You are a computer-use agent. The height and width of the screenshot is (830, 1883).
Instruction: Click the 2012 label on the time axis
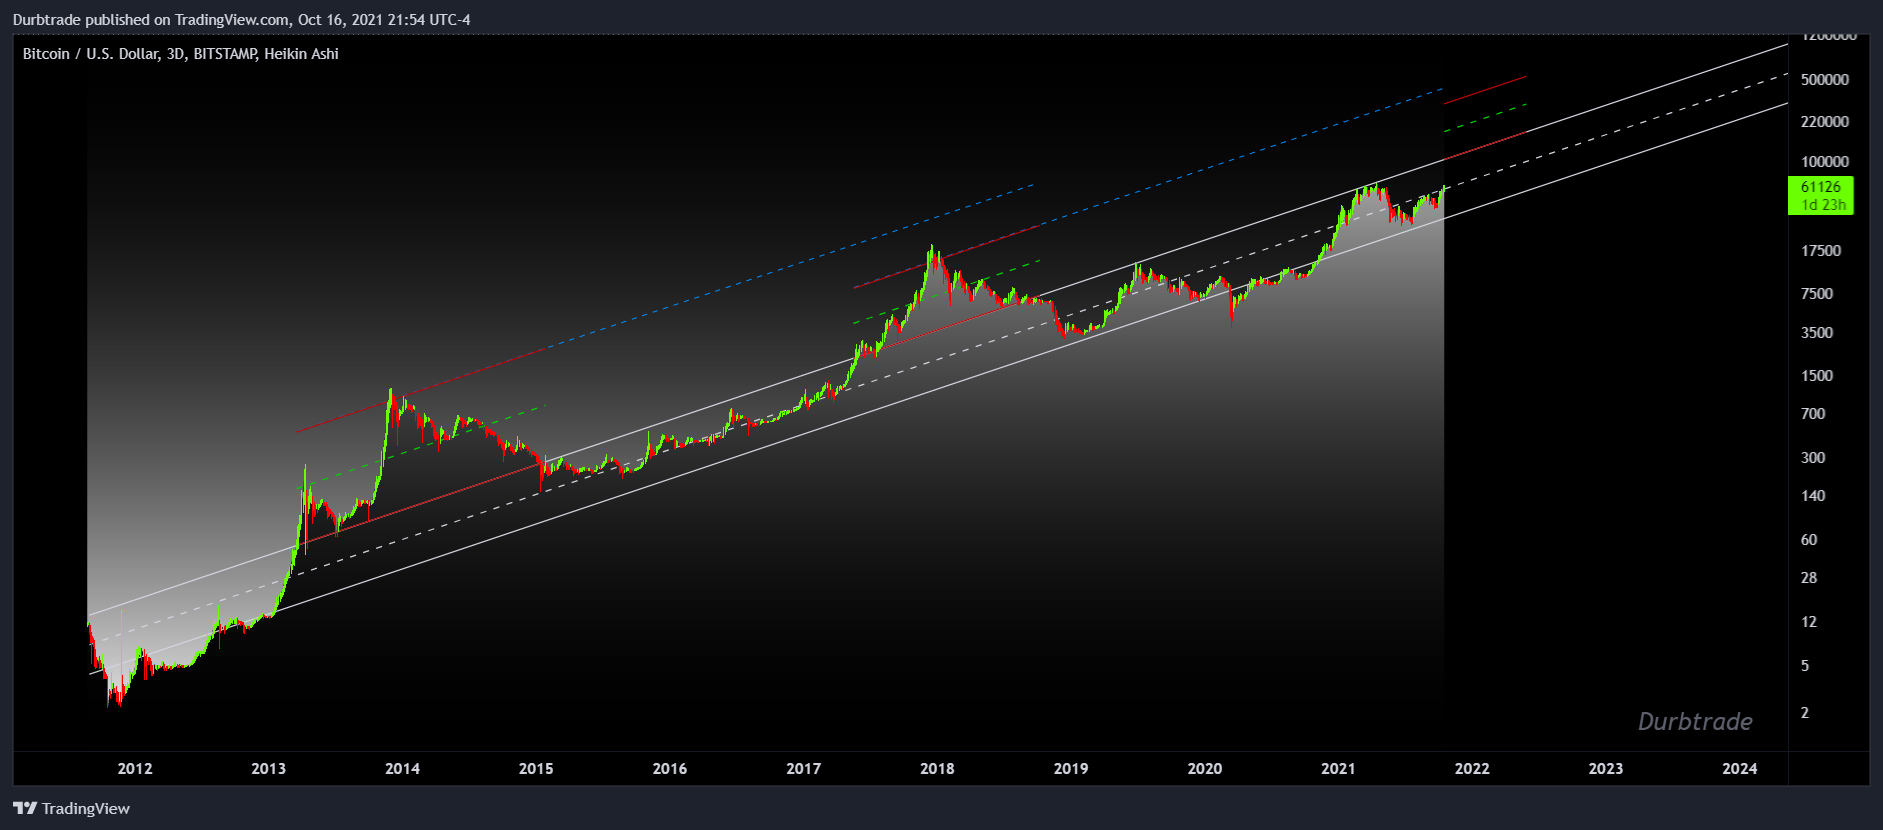[135, 769]
